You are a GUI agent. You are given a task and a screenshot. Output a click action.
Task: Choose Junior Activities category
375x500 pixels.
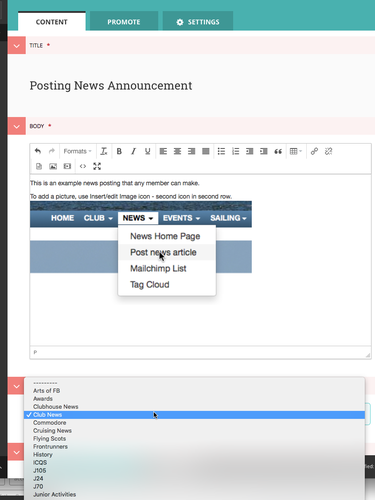[x=195, y=495]
